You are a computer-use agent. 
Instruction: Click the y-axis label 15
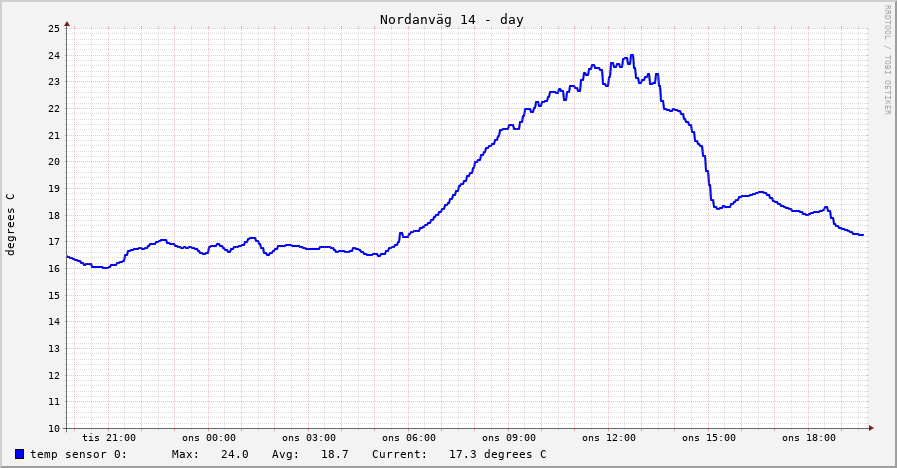tap(54, 295)
